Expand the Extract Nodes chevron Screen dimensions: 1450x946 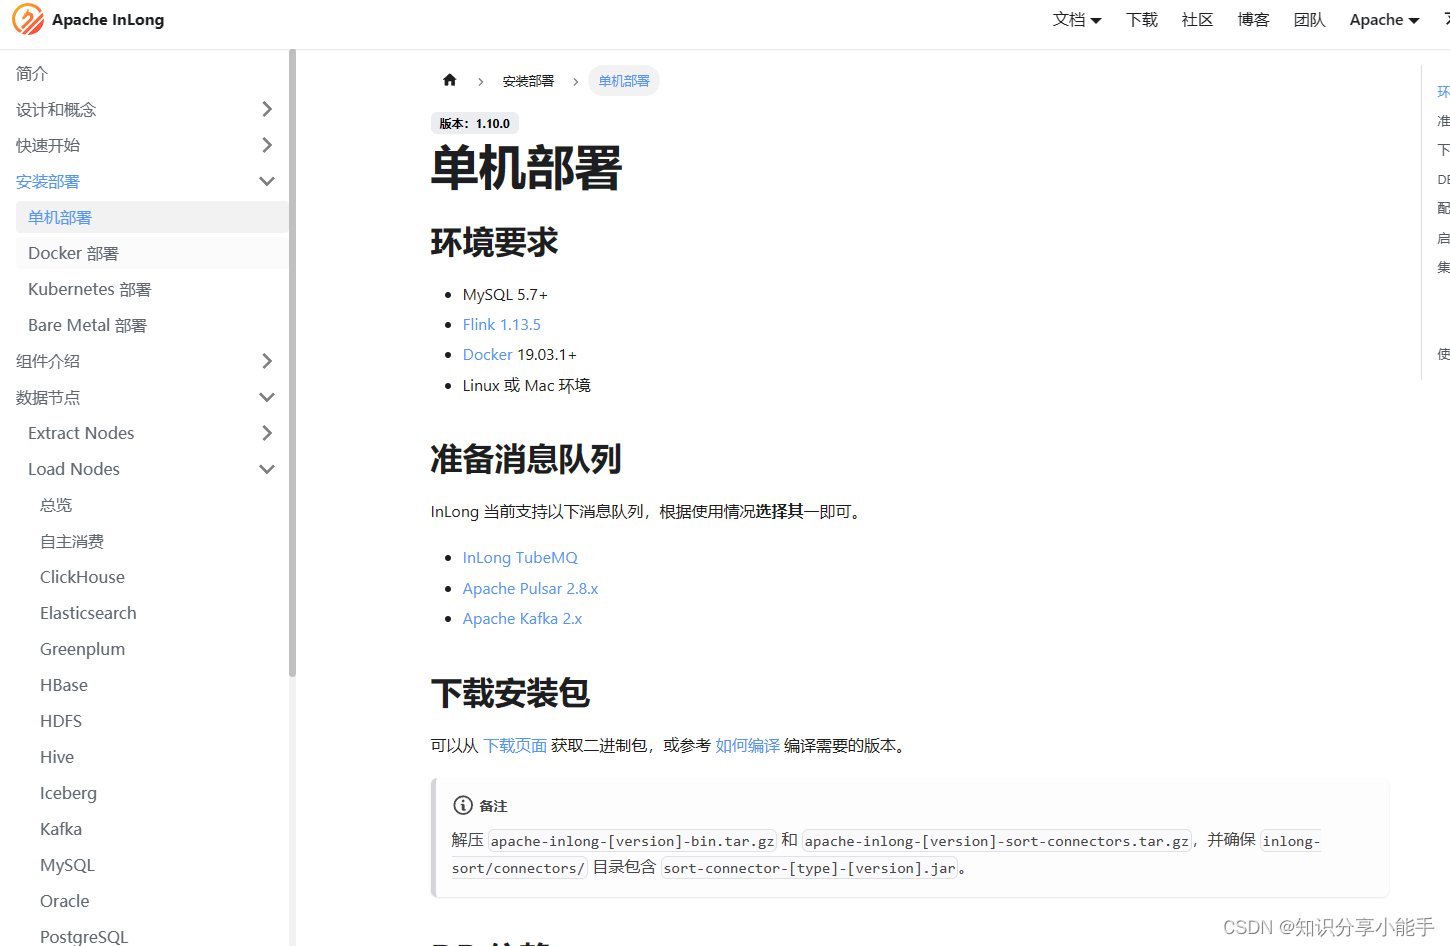(x=267, y=433)
